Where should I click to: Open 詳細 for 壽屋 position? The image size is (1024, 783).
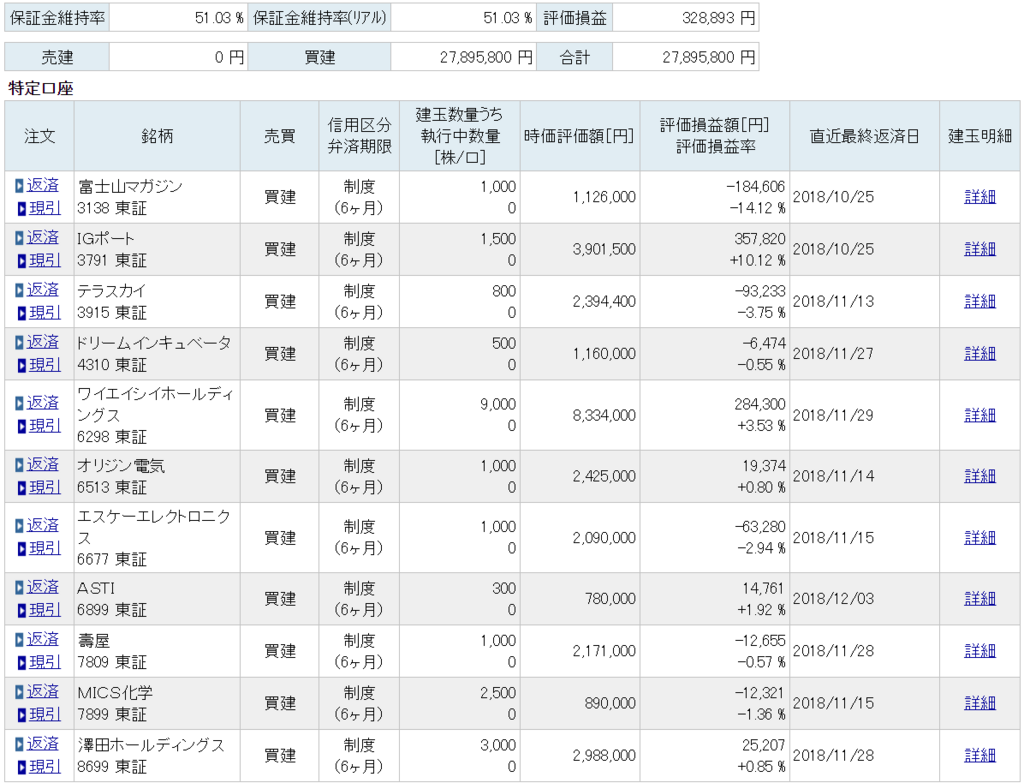980,651
